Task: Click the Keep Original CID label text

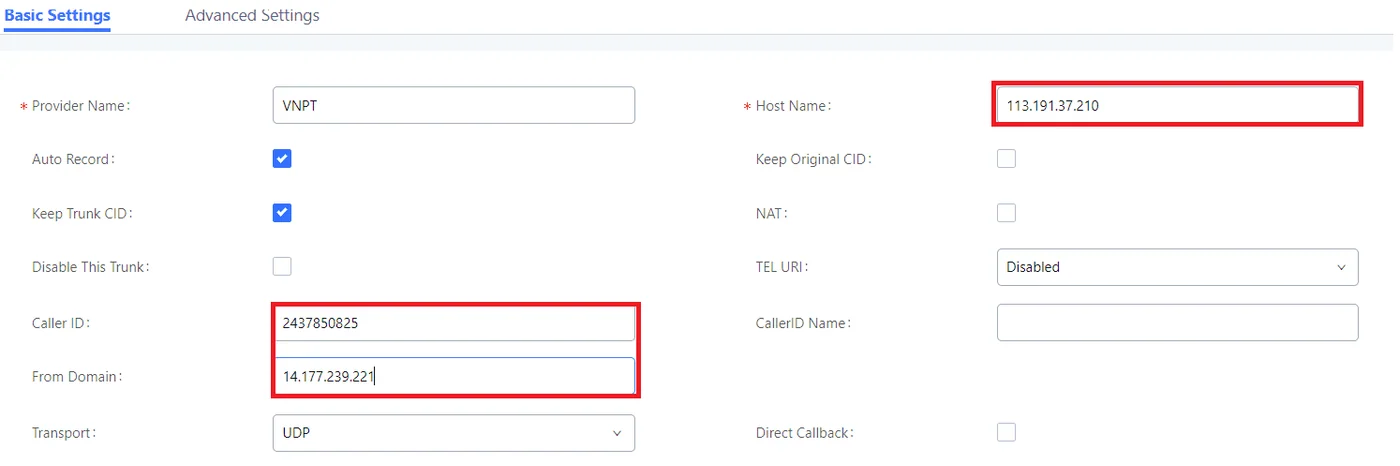Action: tap(814, 159)
